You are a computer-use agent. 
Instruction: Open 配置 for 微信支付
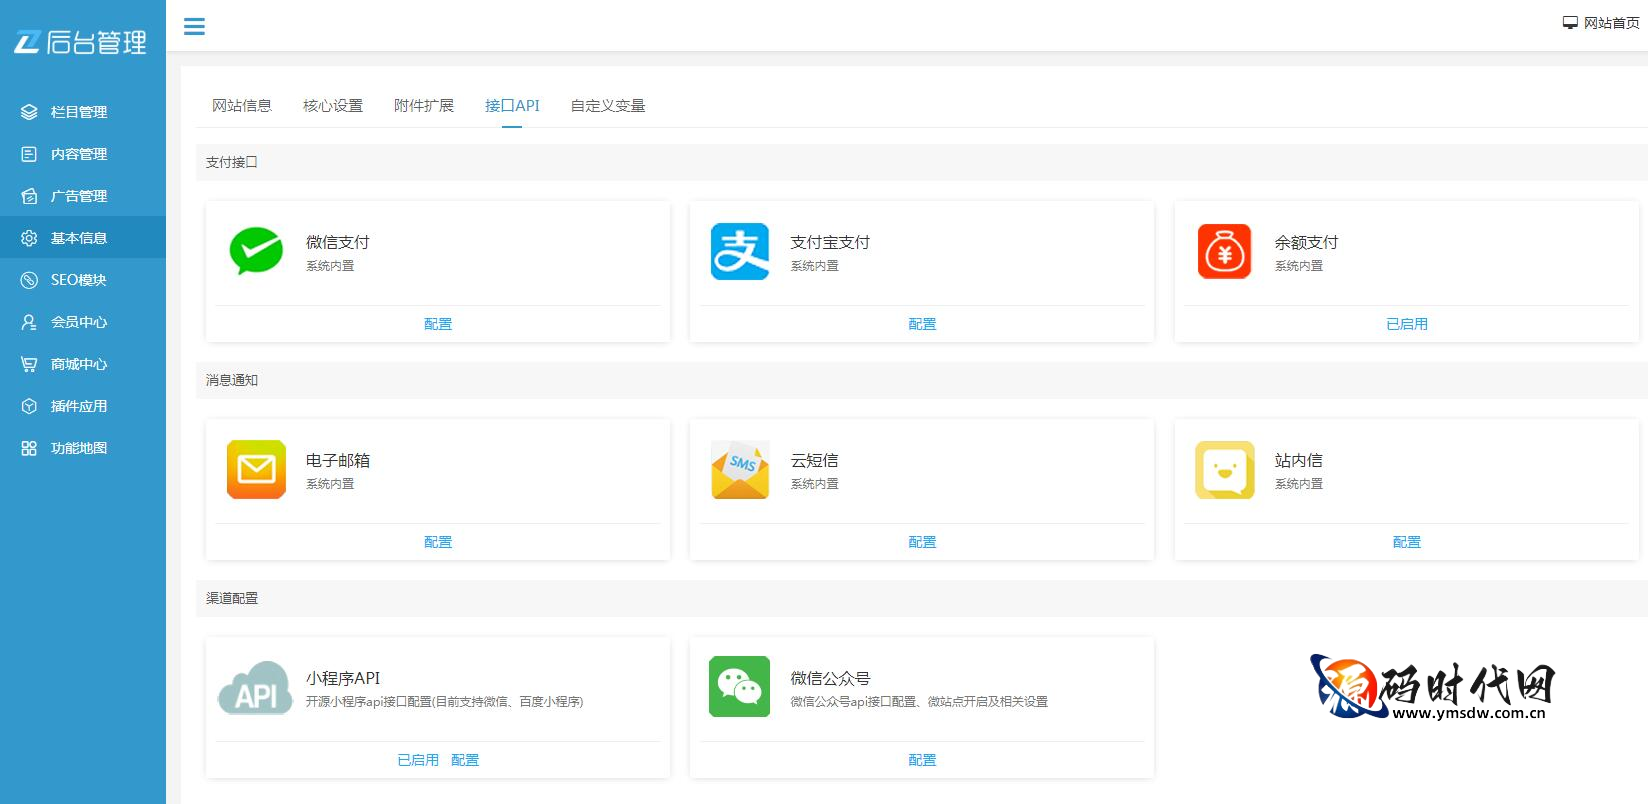438,324
